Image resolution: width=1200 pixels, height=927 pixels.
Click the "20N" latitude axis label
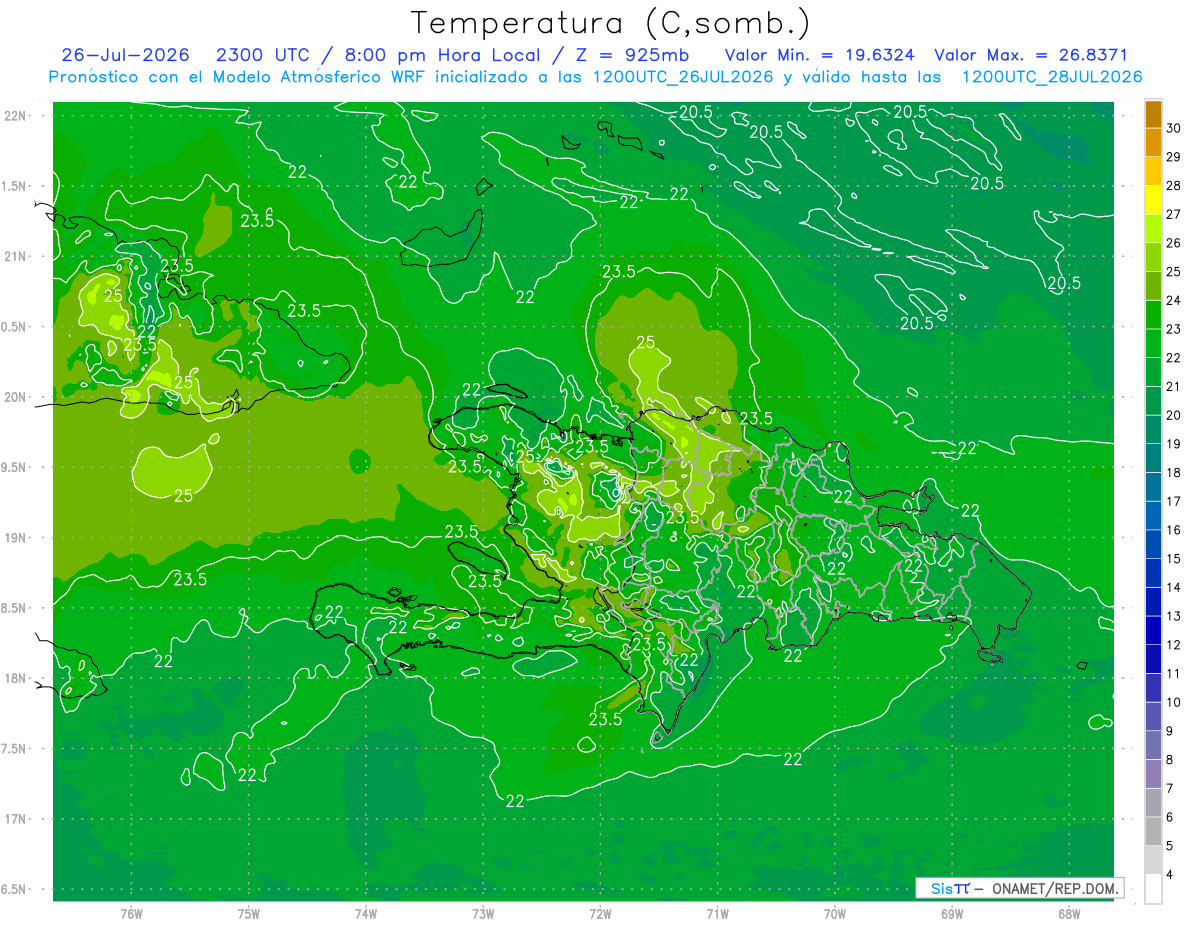pos(16,397)
